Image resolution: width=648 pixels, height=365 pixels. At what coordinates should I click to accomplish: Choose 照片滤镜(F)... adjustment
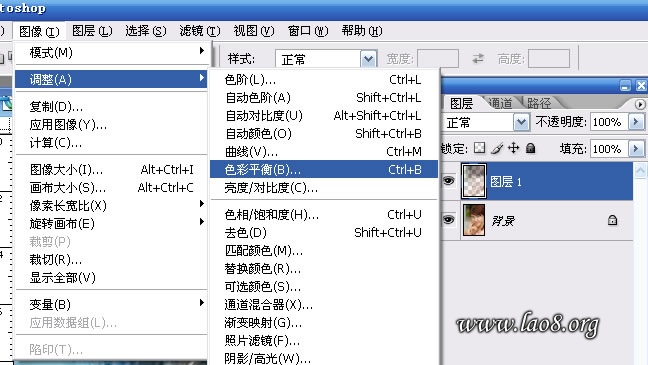click(324, 341)
